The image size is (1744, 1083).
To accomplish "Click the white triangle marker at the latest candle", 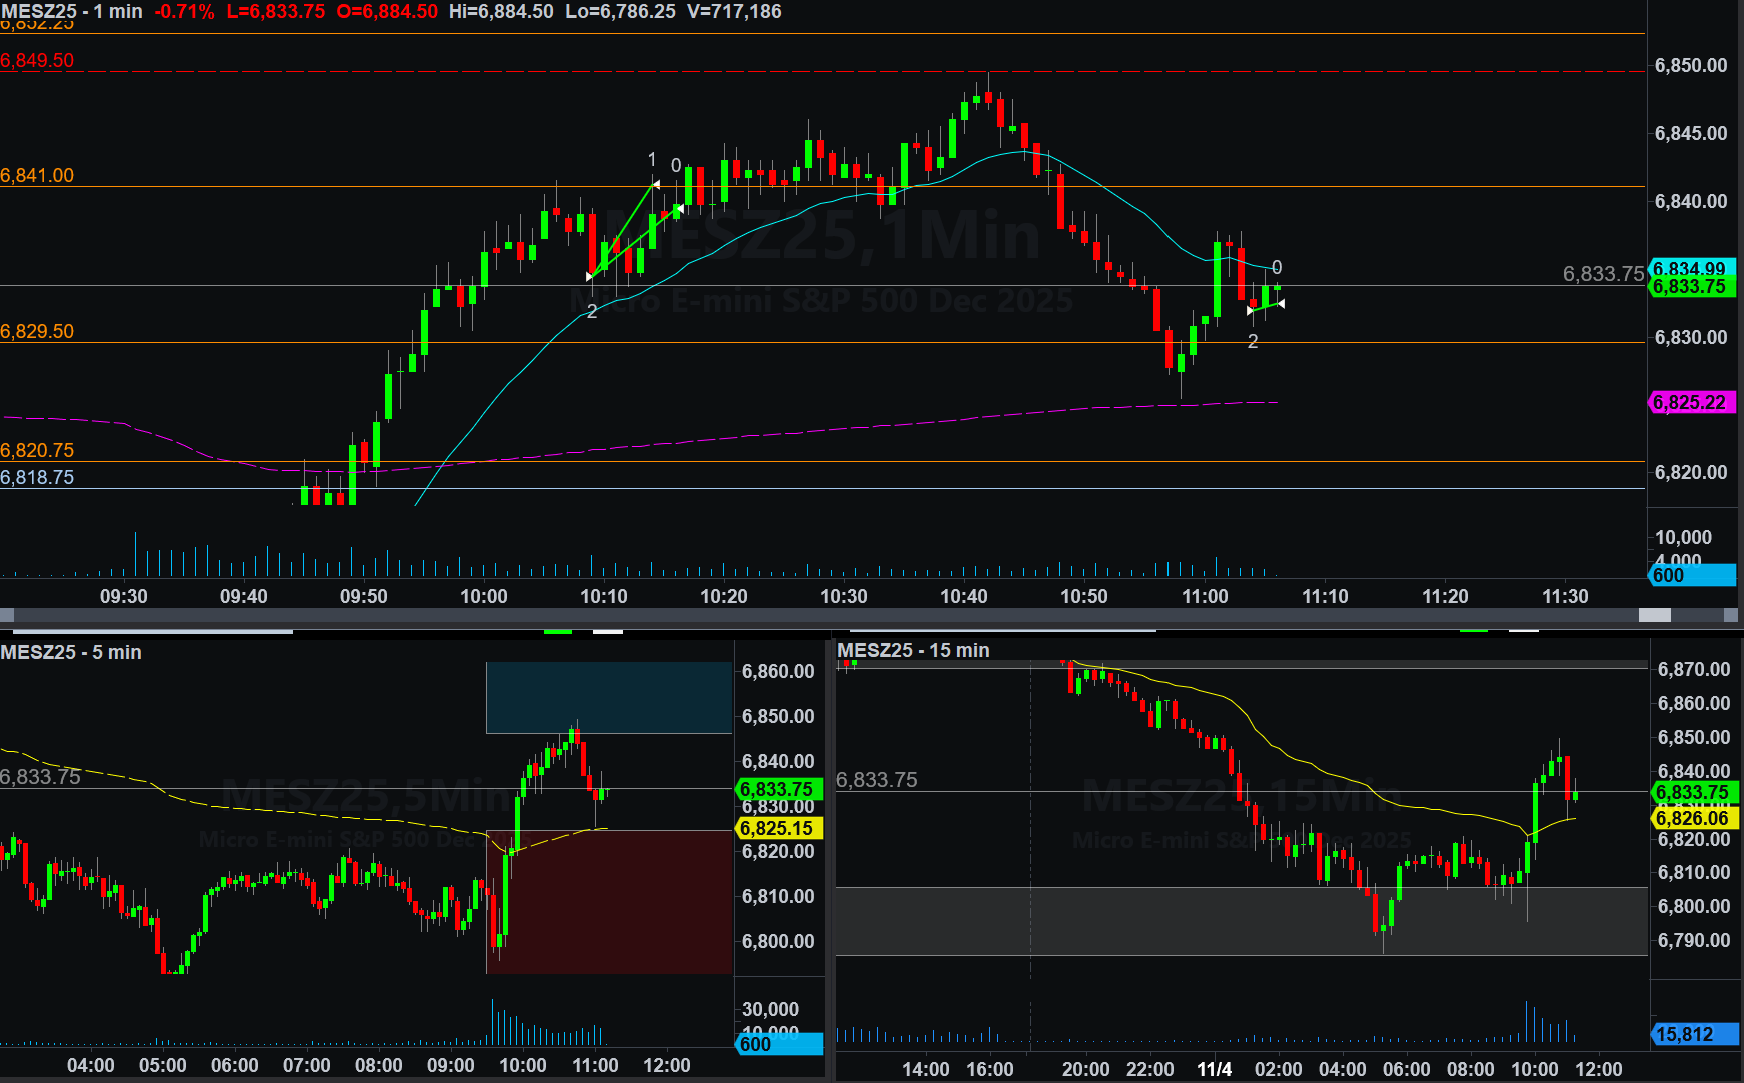I will (1281, 303).
